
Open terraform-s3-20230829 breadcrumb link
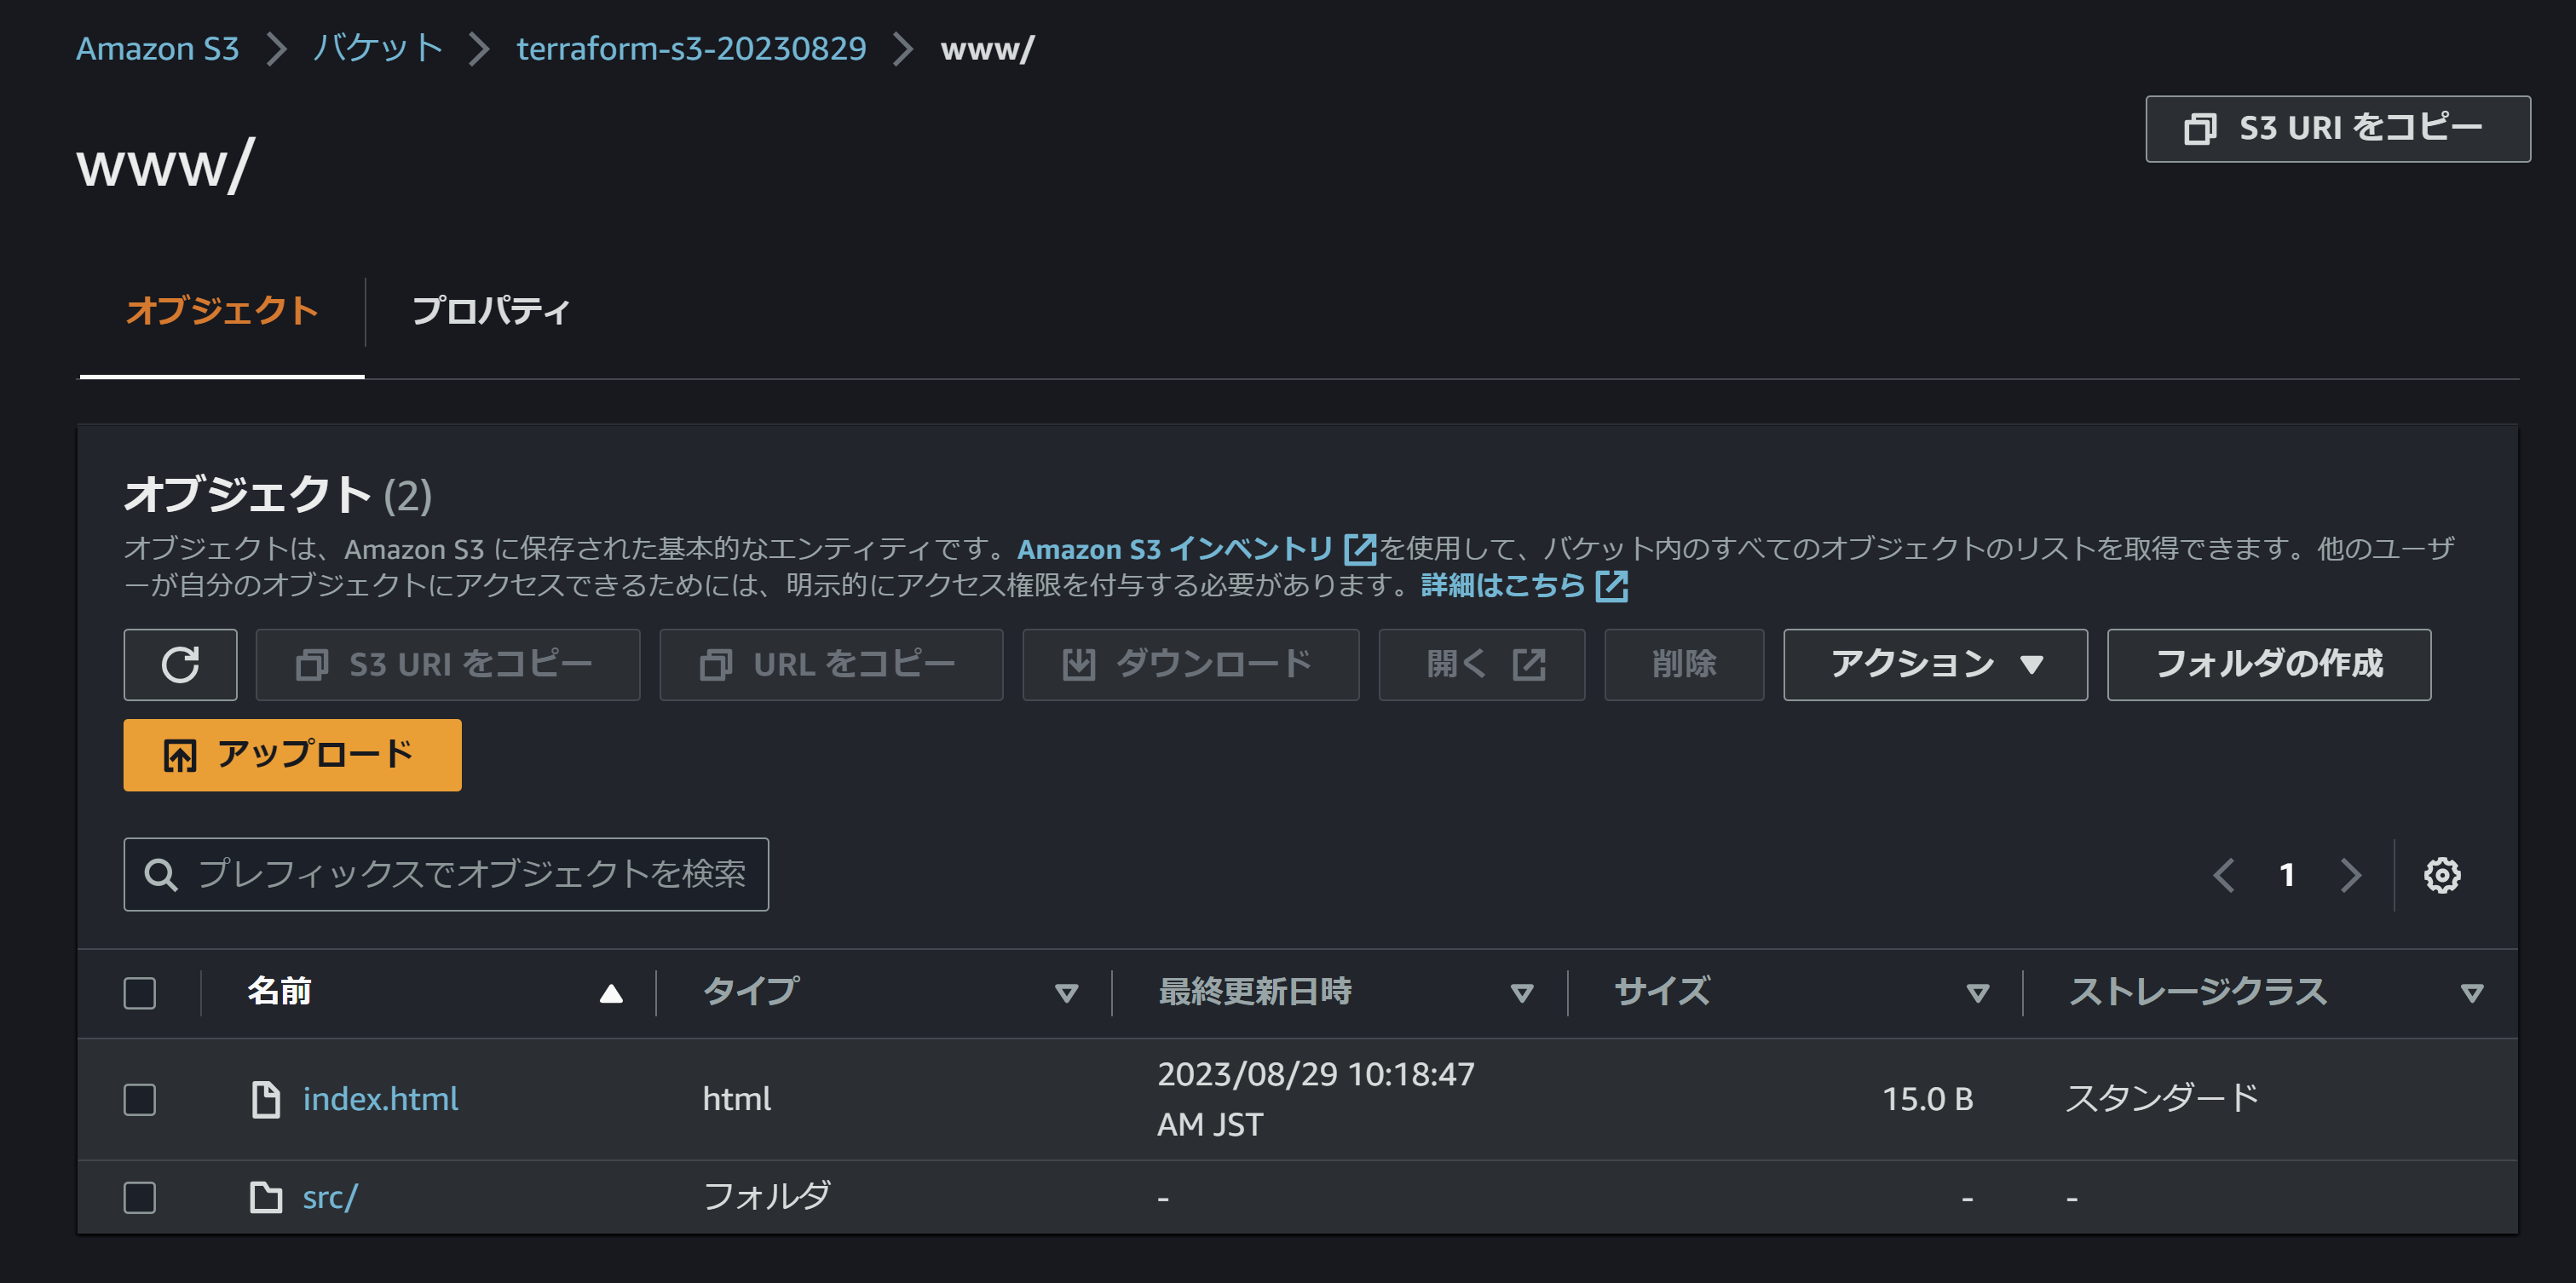[691, 48]
